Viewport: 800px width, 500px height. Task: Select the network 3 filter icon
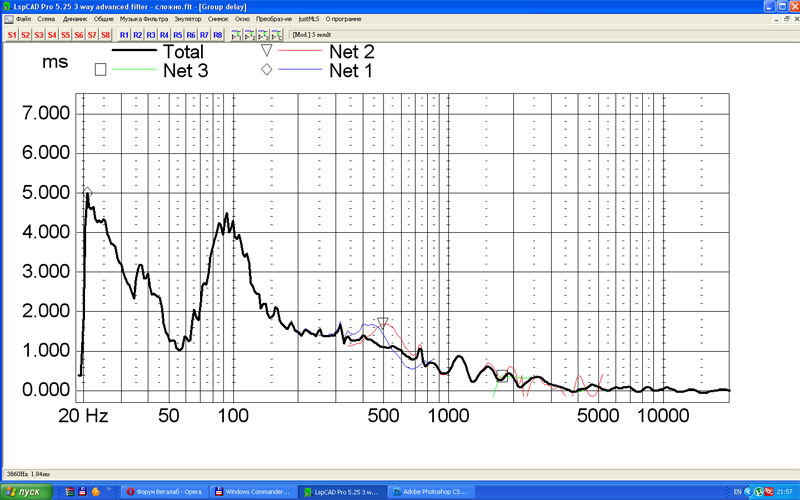[263, 35]
